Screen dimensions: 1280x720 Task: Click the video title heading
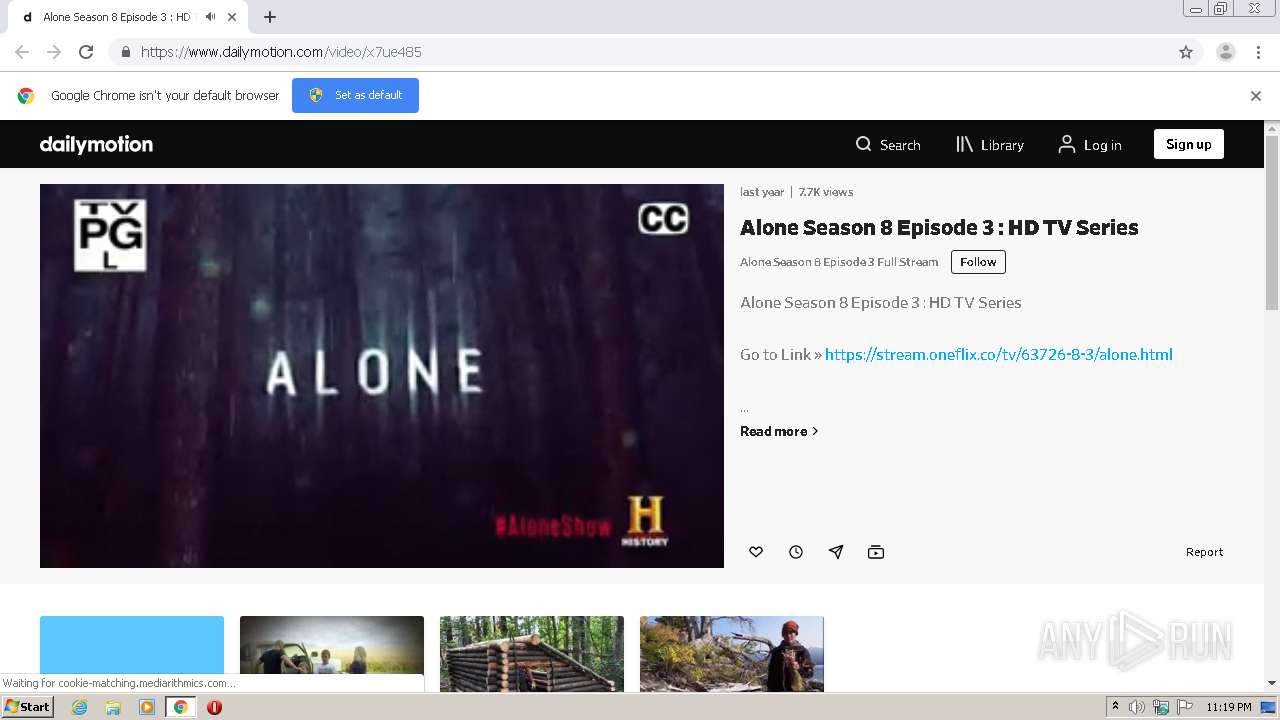(x=939, y=227)
